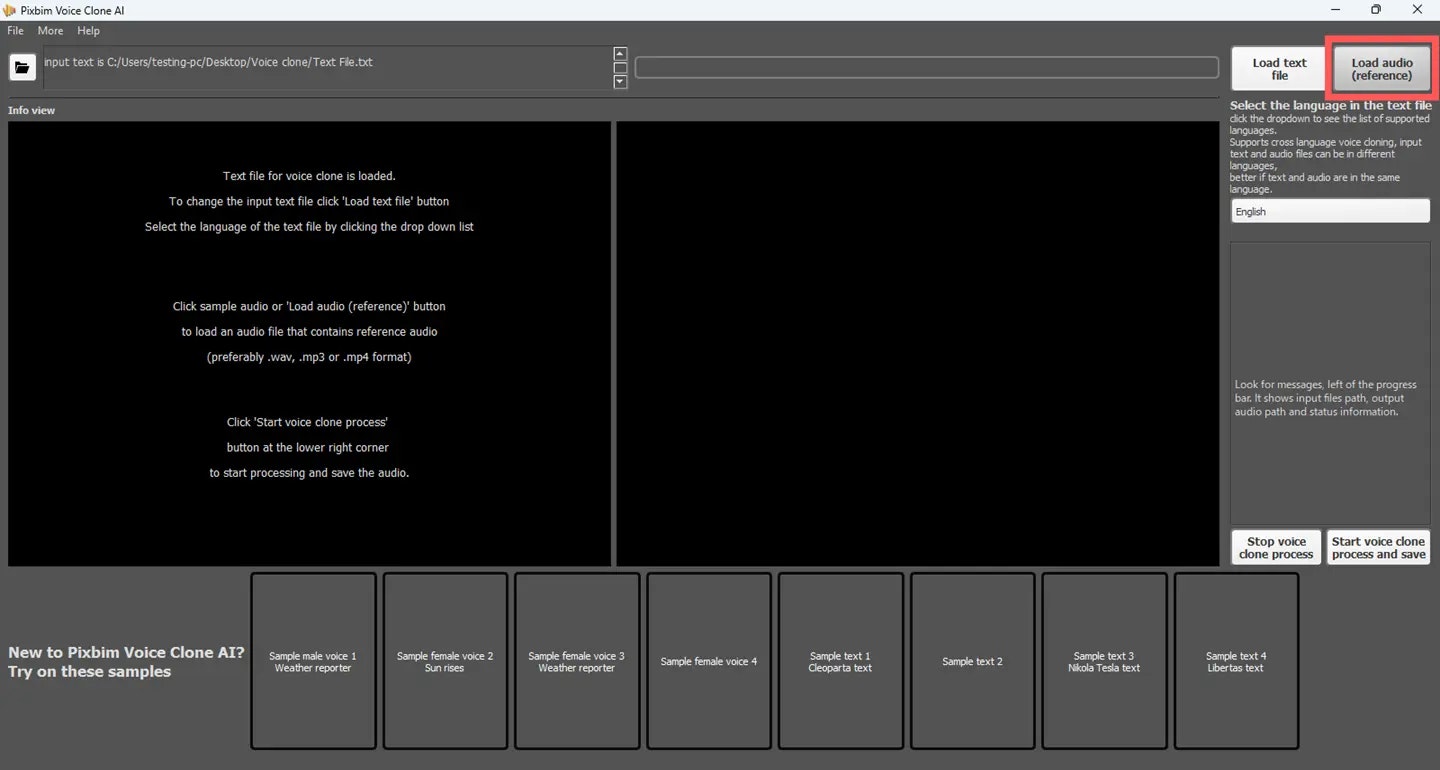Screen dimensions: 1440x770
Task: Choose Sample female voice 2 Sun rises
Action: pyautogui.click(x=445, y=661)
